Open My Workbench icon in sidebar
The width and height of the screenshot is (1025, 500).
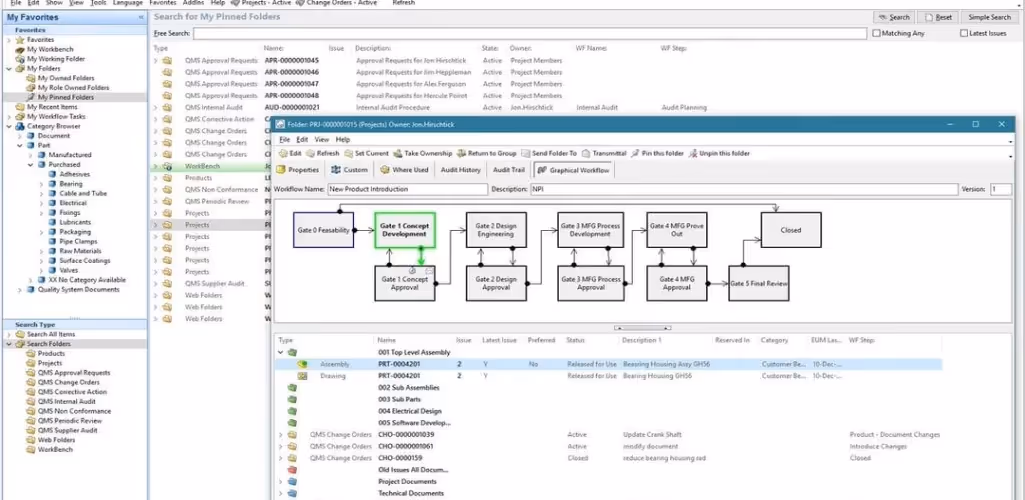[20, 49]
